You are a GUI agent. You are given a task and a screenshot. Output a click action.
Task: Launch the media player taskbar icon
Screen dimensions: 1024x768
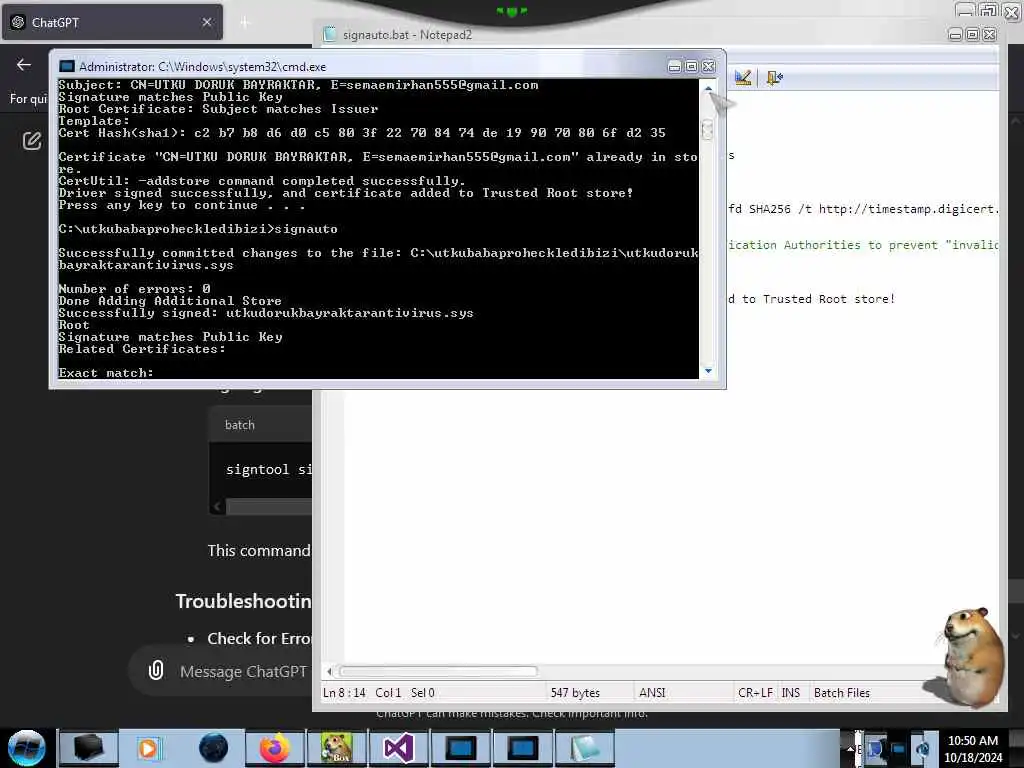pyautogui.click(x=149, y=748)
